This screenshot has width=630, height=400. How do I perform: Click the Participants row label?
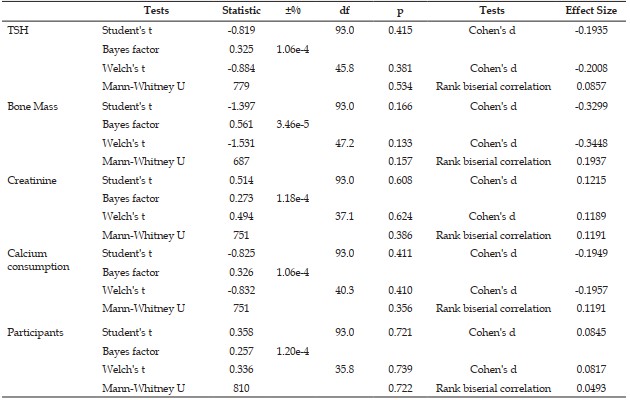click(35, 333)
